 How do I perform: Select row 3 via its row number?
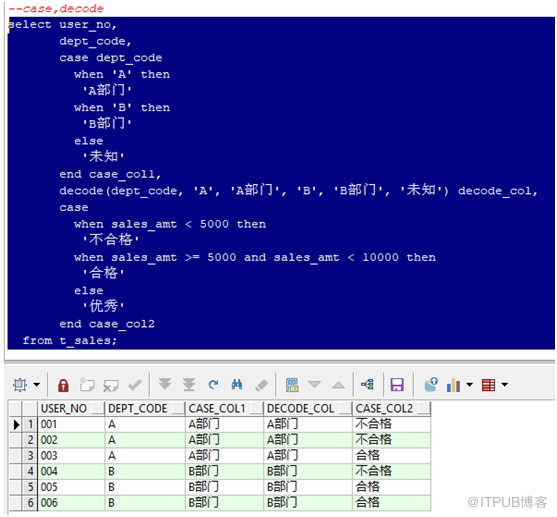click(x=30, y=456)
